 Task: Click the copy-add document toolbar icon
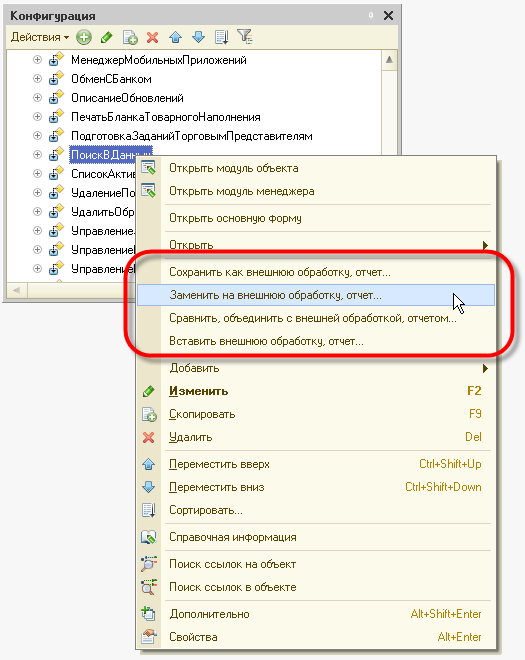click(x=130, y=37)
